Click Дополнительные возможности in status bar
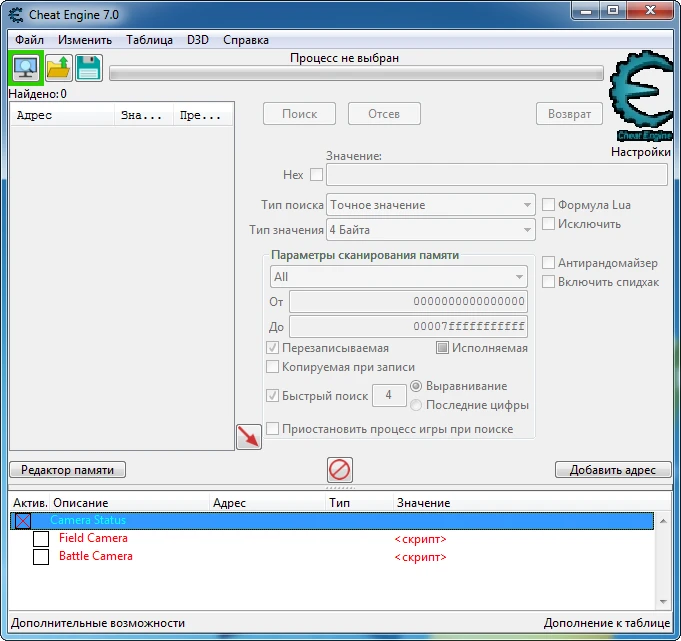 coord(98,623)
